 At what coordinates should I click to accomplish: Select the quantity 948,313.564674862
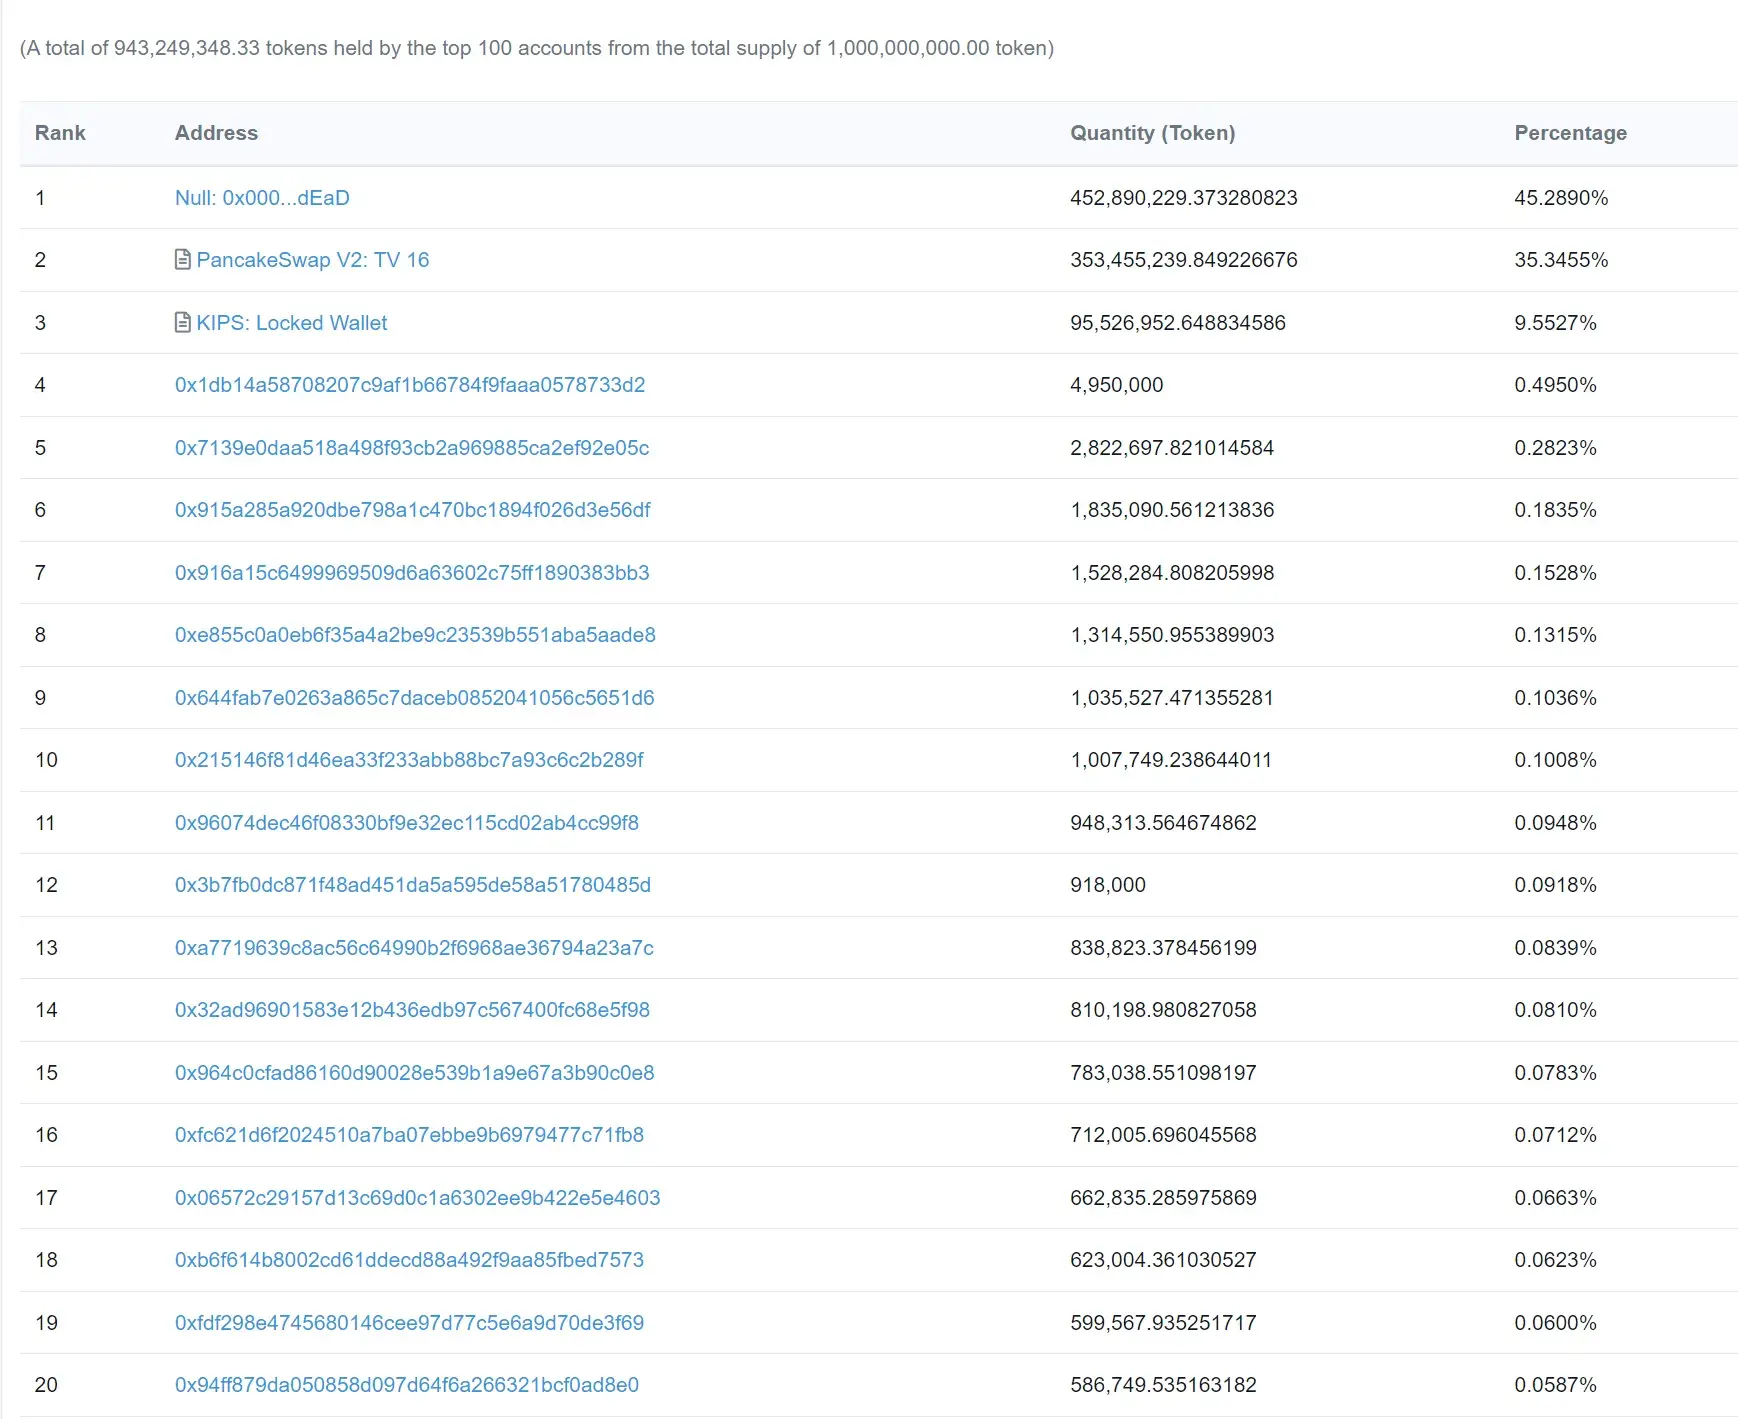point(1163,823)
